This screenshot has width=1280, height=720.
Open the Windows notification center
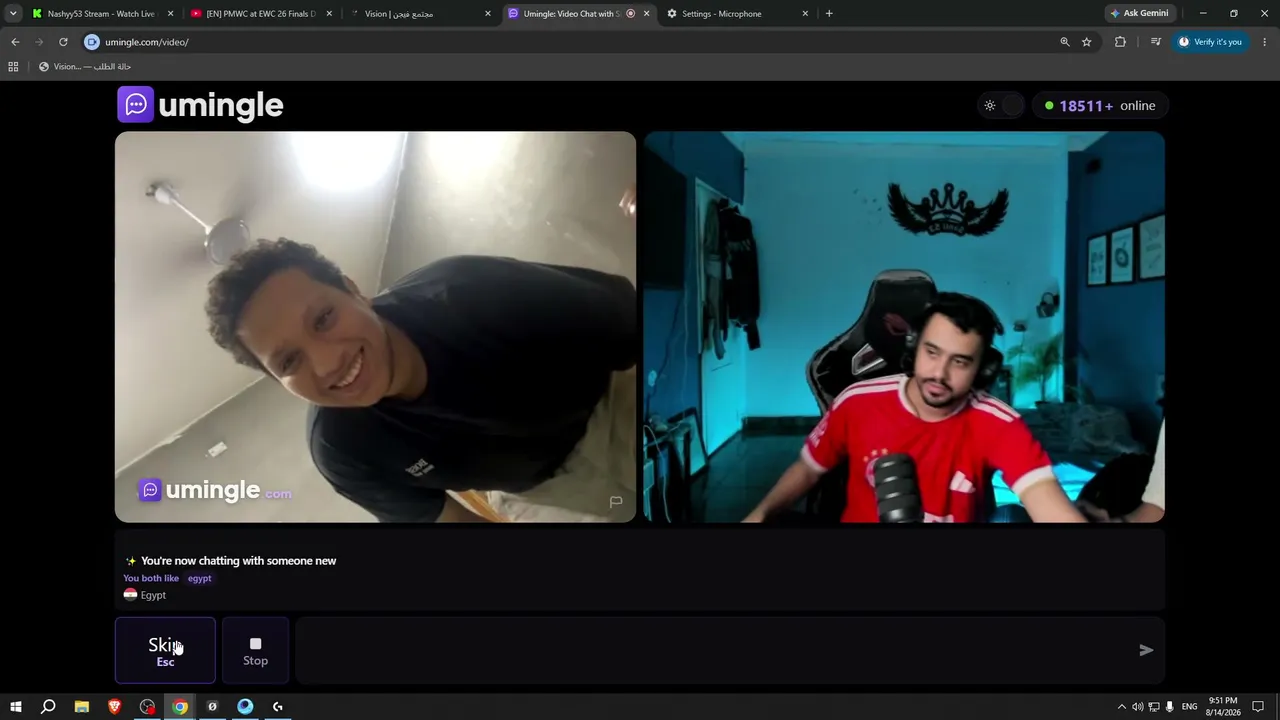[1258, 706]
